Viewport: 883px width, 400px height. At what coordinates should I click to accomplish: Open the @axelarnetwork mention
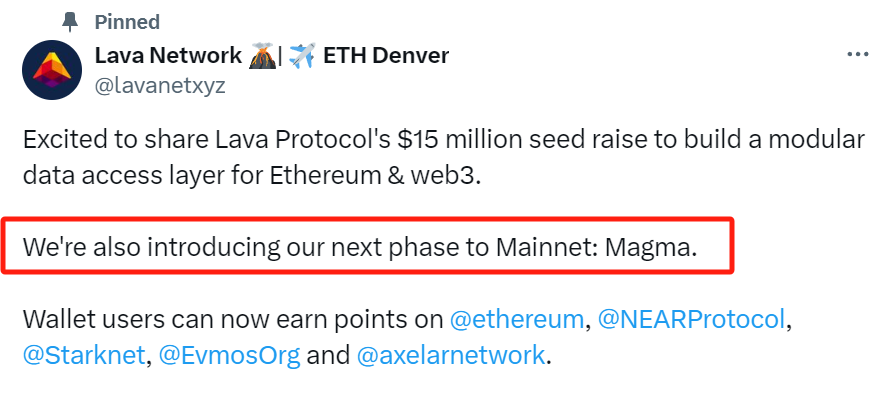[x=451, y=355]
